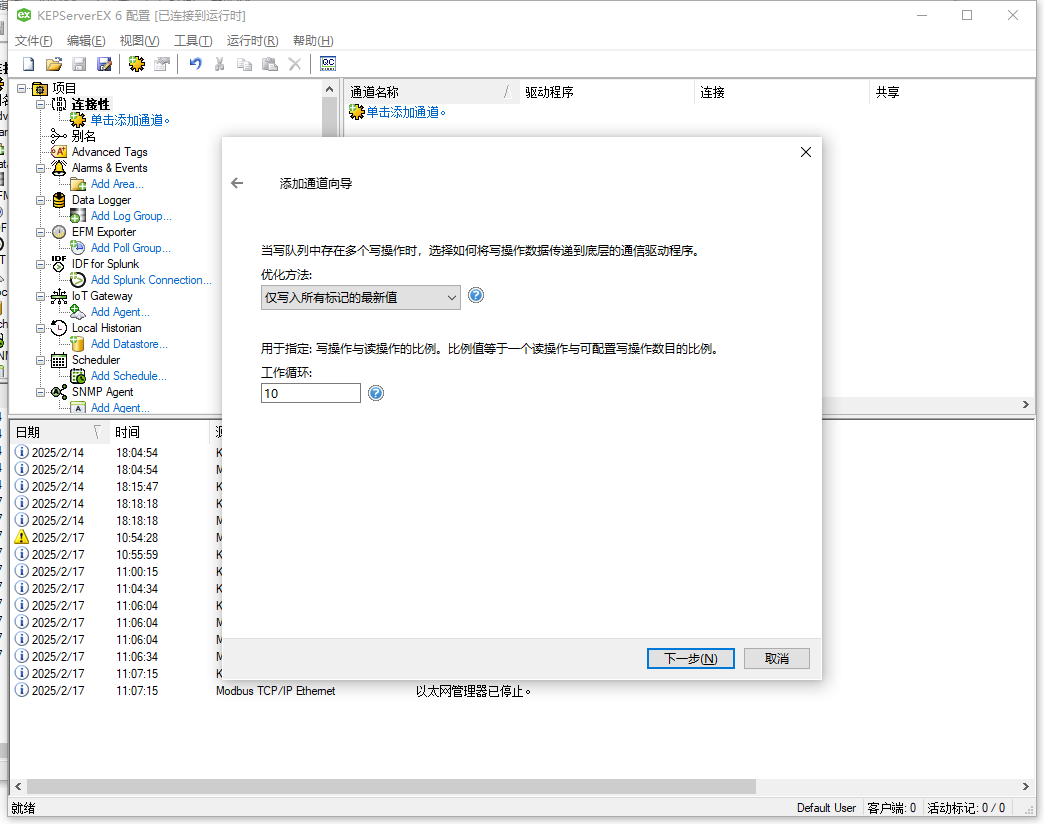
Task: Open the 帮助(H) menu
Action: coord(313,41)
